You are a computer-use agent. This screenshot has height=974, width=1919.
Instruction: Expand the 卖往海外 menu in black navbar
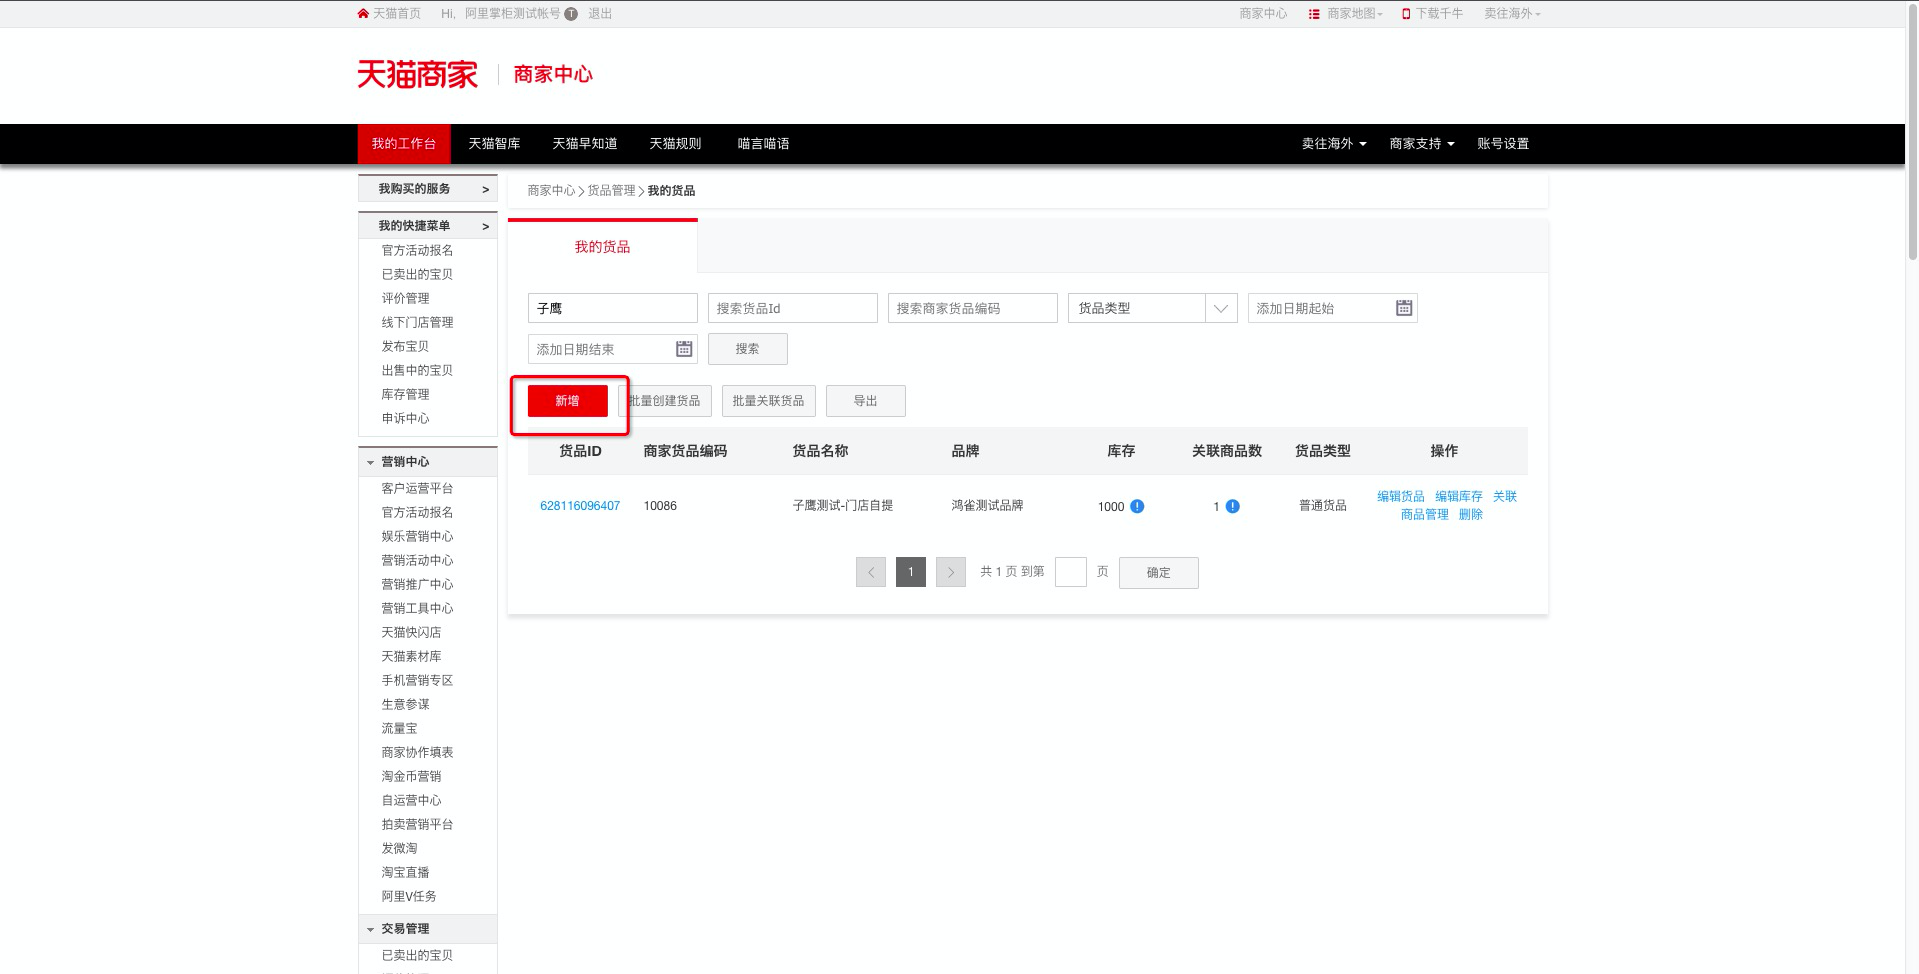[1334, 144]
